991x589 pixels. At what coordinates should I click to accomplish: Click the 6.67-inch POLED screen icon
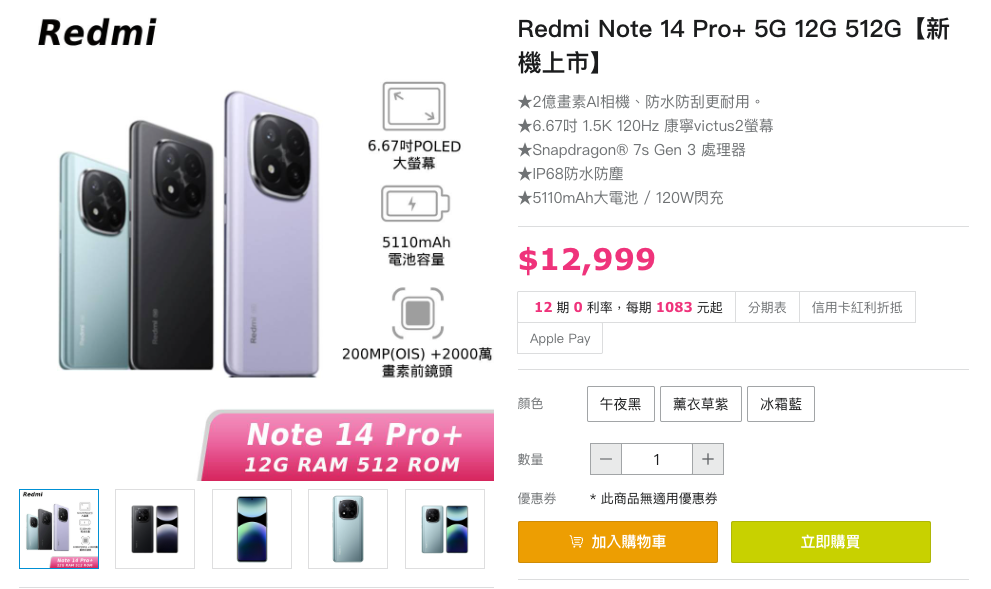pyautogui.click(x=413, y=106)
